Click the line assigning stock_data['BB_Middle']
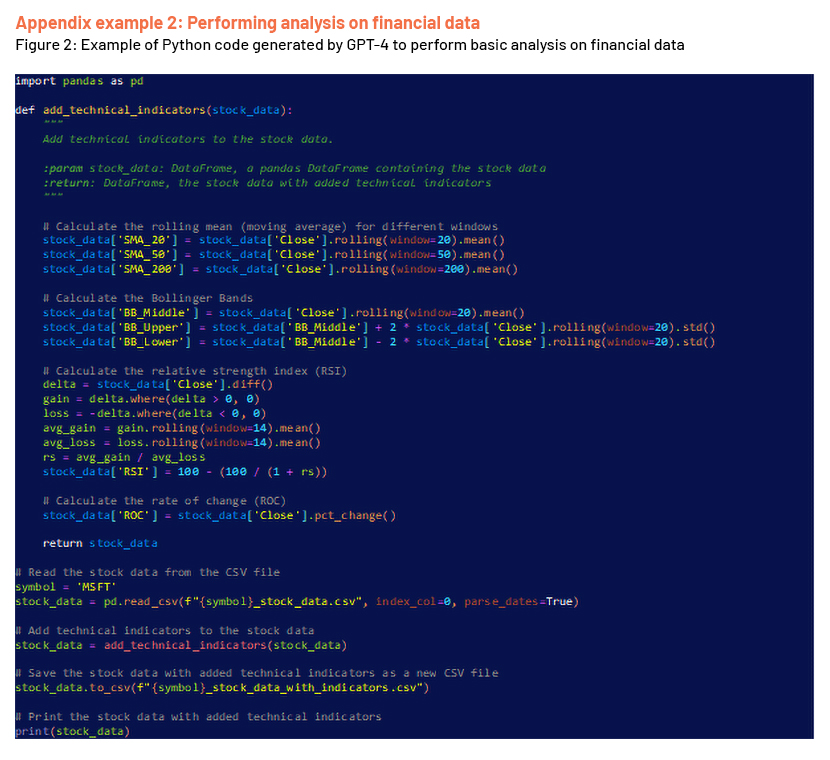The width and height of the screenshot is (830, 760). 284,313
